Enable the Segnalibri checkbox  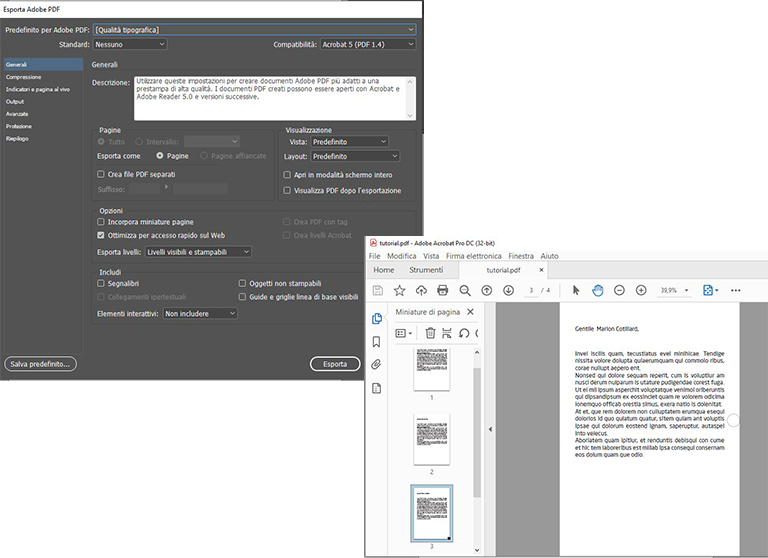[101, 283]
